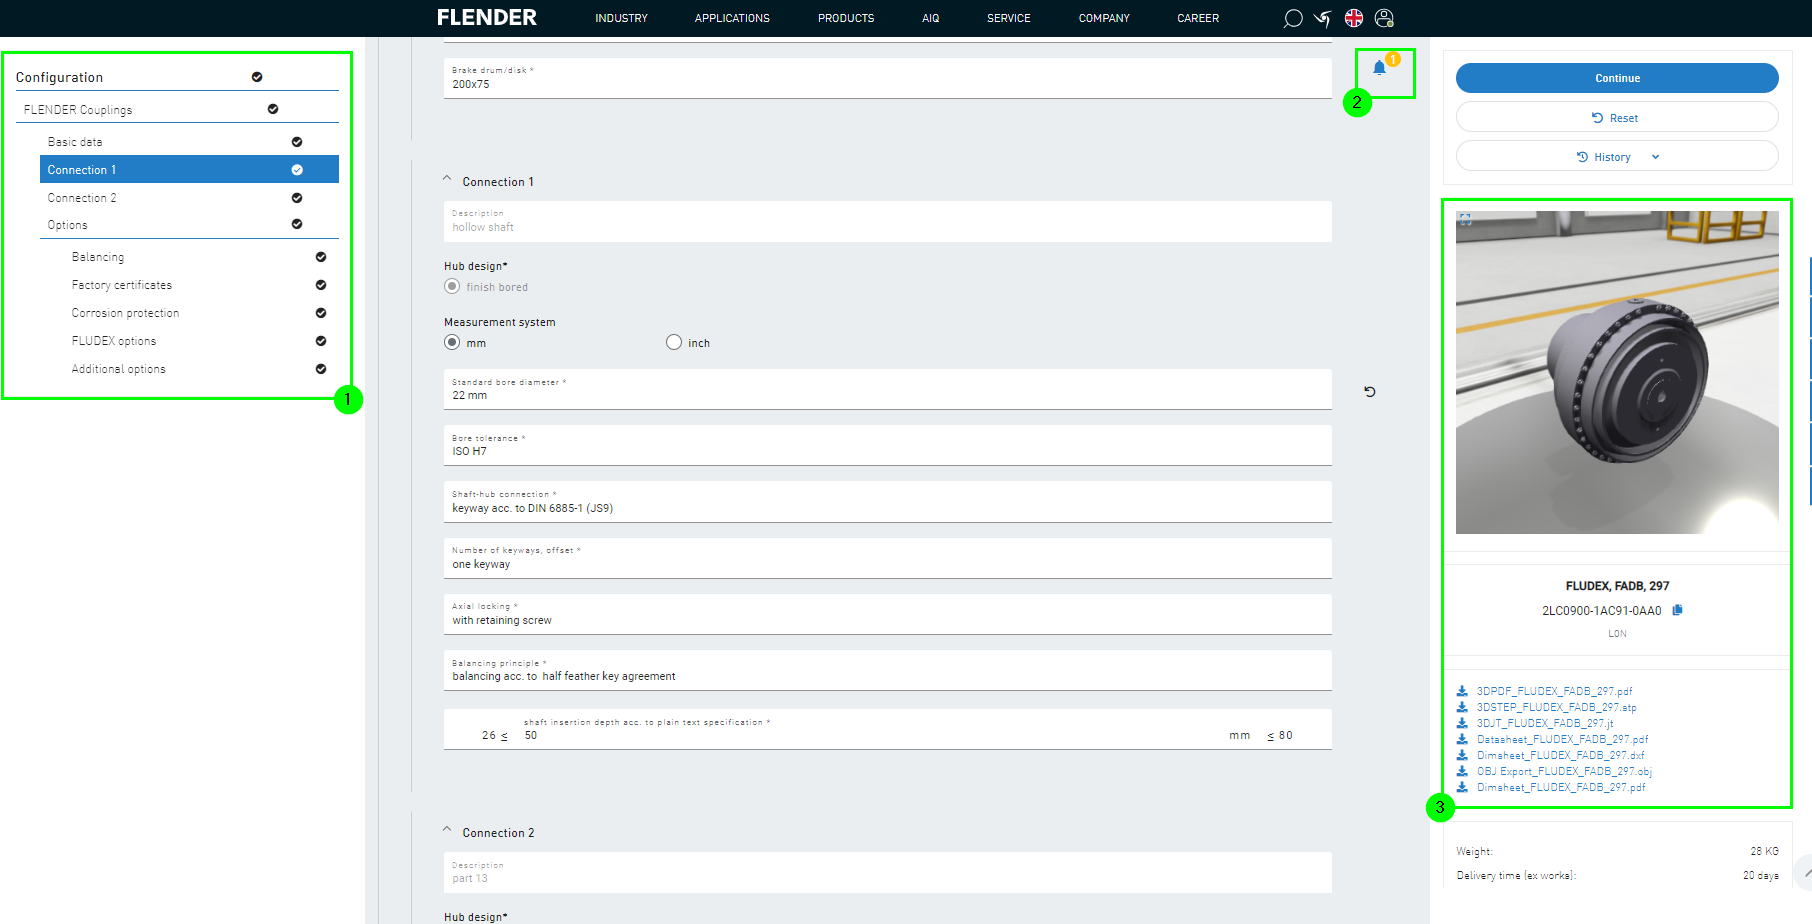Select Corrosion protection in configuration tree
Image resolution: width=1812 pixels, height=924 pixels.
125,313
